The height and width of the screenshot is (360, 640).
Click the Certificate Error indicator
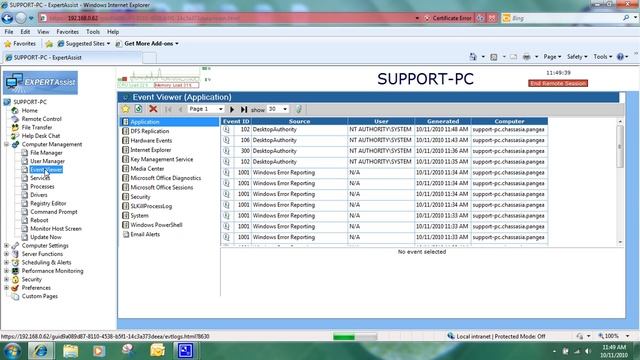(x=448, y=18)
